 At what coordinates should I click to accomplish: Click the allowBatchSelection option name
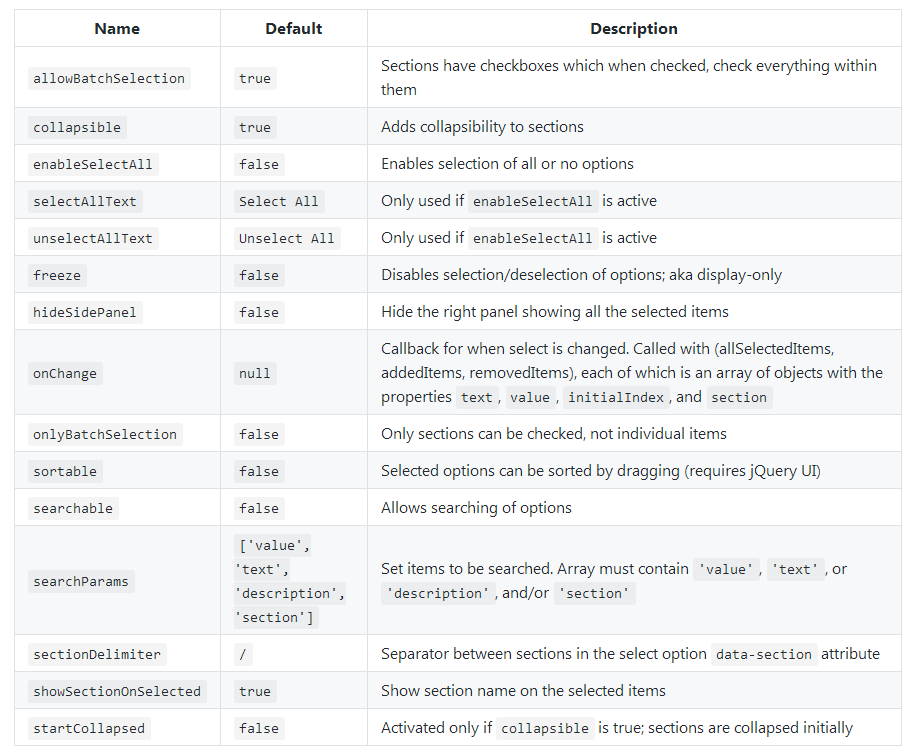109,78
